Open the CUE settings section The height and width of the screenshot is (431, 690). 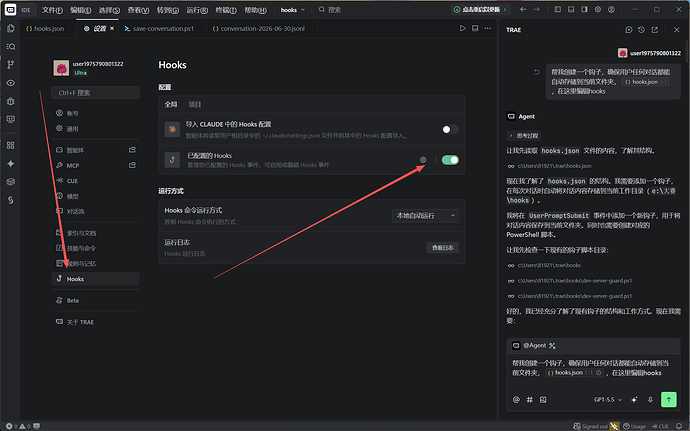(95, 181)
